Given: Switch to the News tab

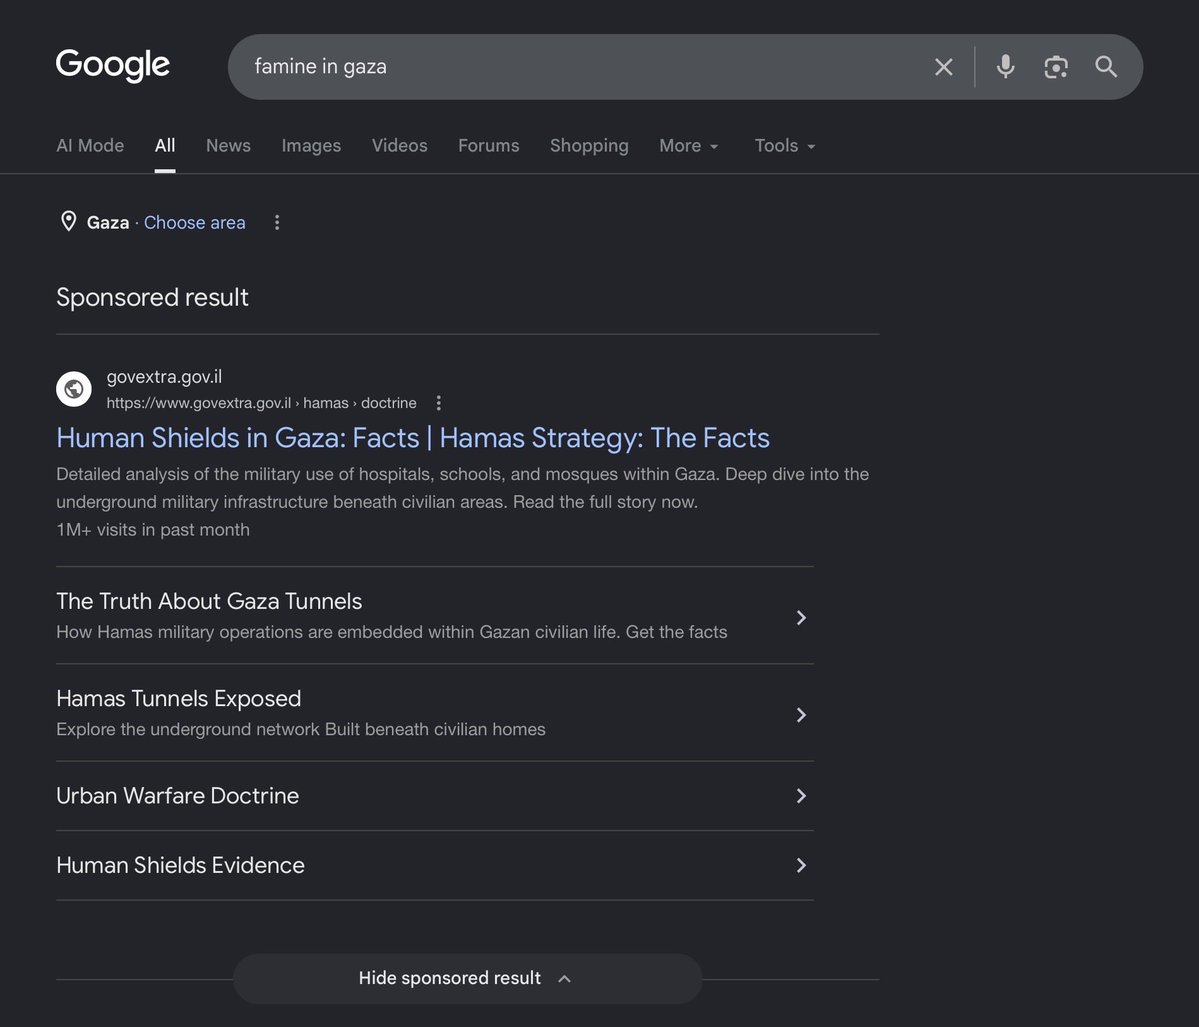Looking at the screenshot, I should (228, 145).
